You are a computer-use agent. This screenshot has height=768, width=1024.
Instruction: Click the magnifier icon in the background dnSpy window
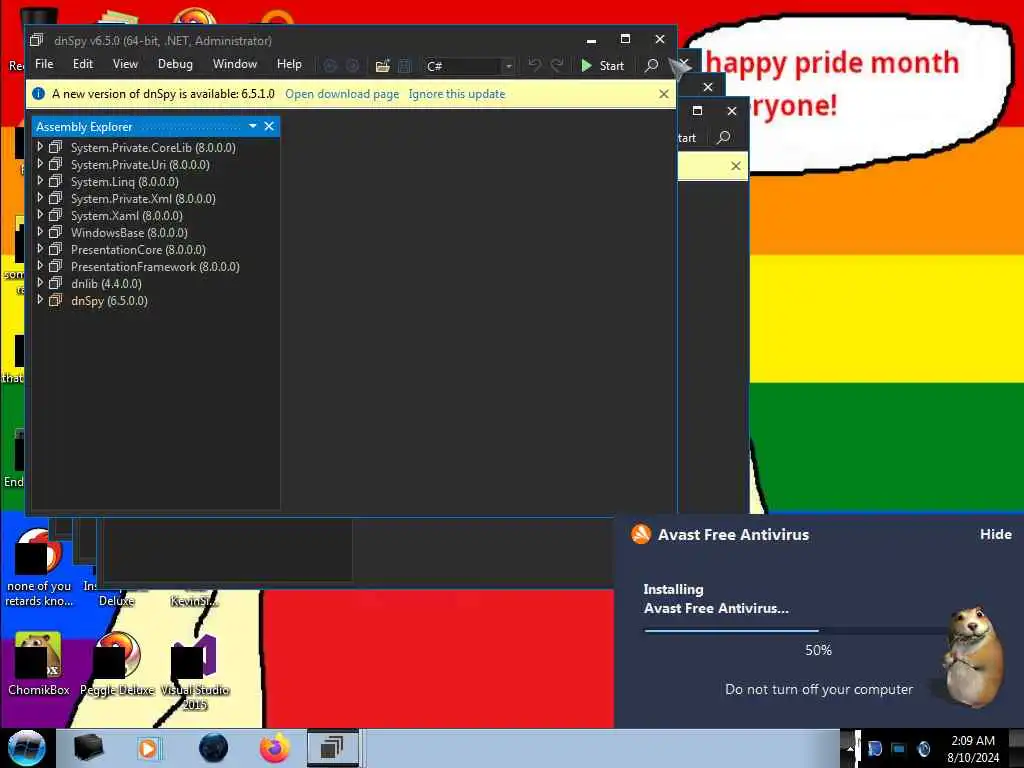point(723,138)
